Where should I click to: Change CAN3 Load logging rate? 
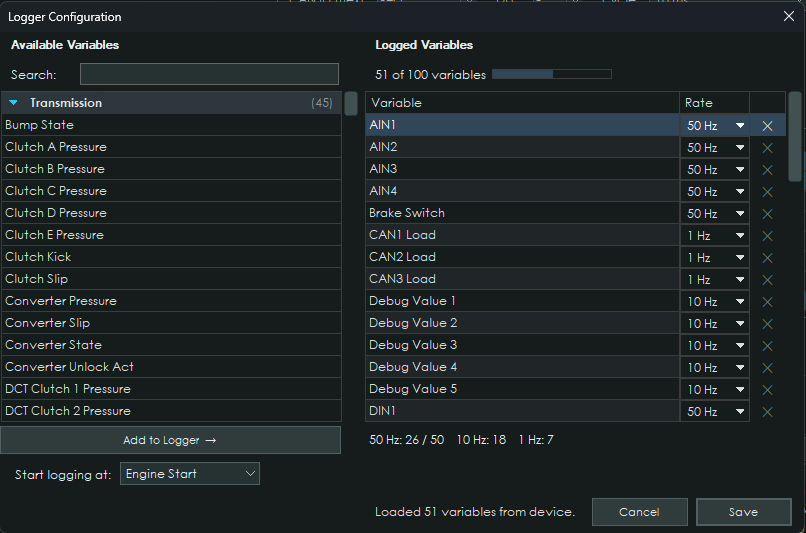(715, 280)
